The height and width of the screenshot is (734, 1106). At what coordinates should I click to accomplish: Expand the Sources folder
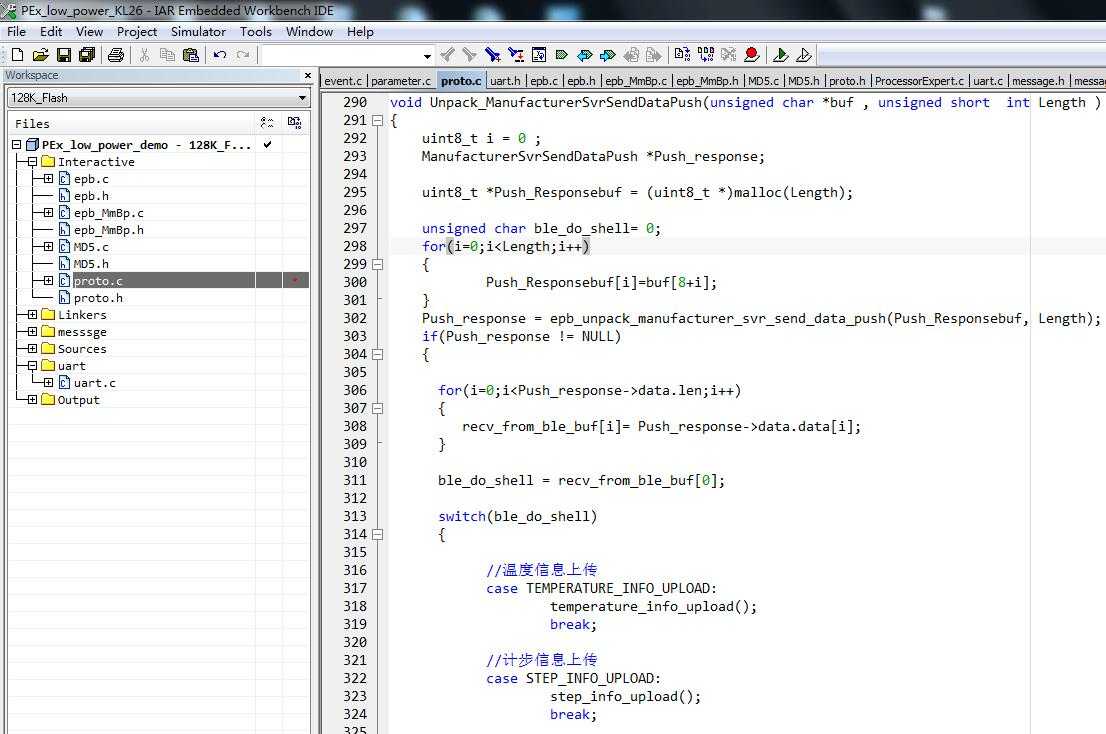click(32, 348)
